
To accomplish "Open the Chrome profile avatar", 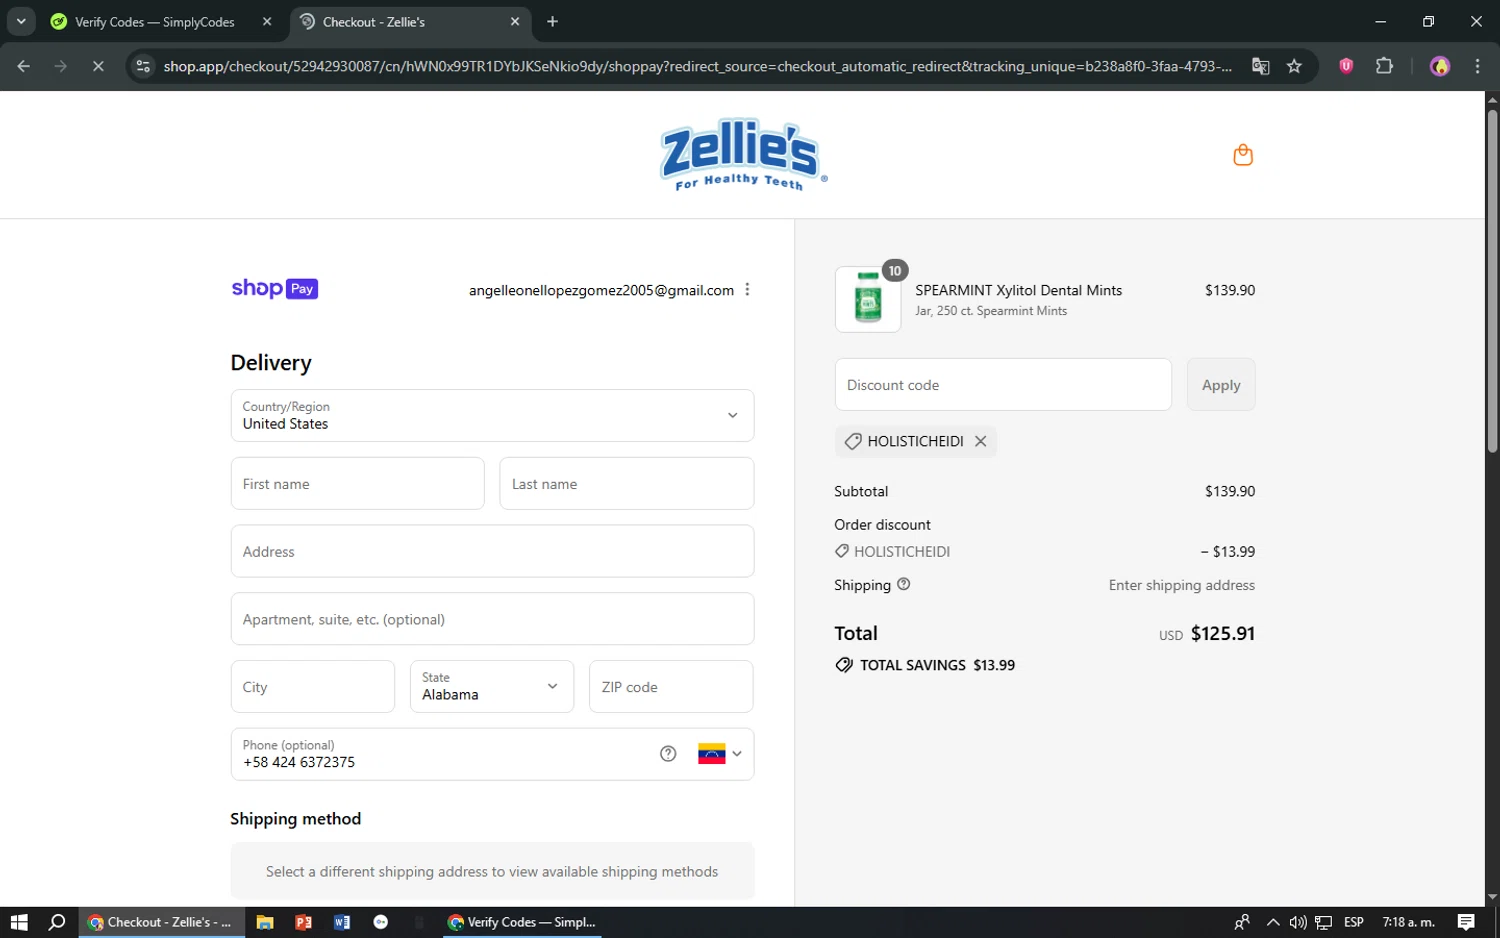I will pos(1440,66).
